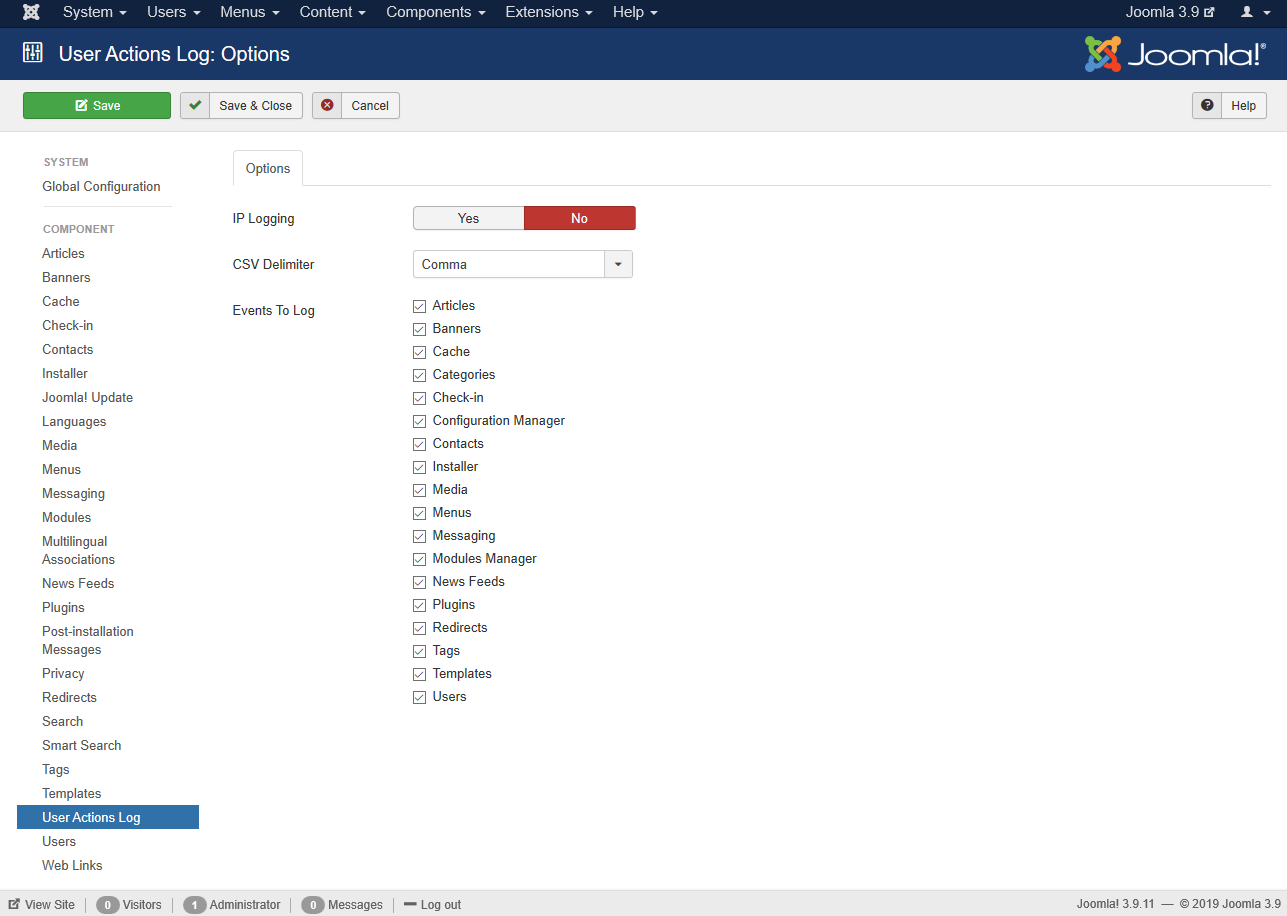The height and width of the screenshot is (916, 1287).
Task: Click the Help question mark icon
Action: 1208,105
